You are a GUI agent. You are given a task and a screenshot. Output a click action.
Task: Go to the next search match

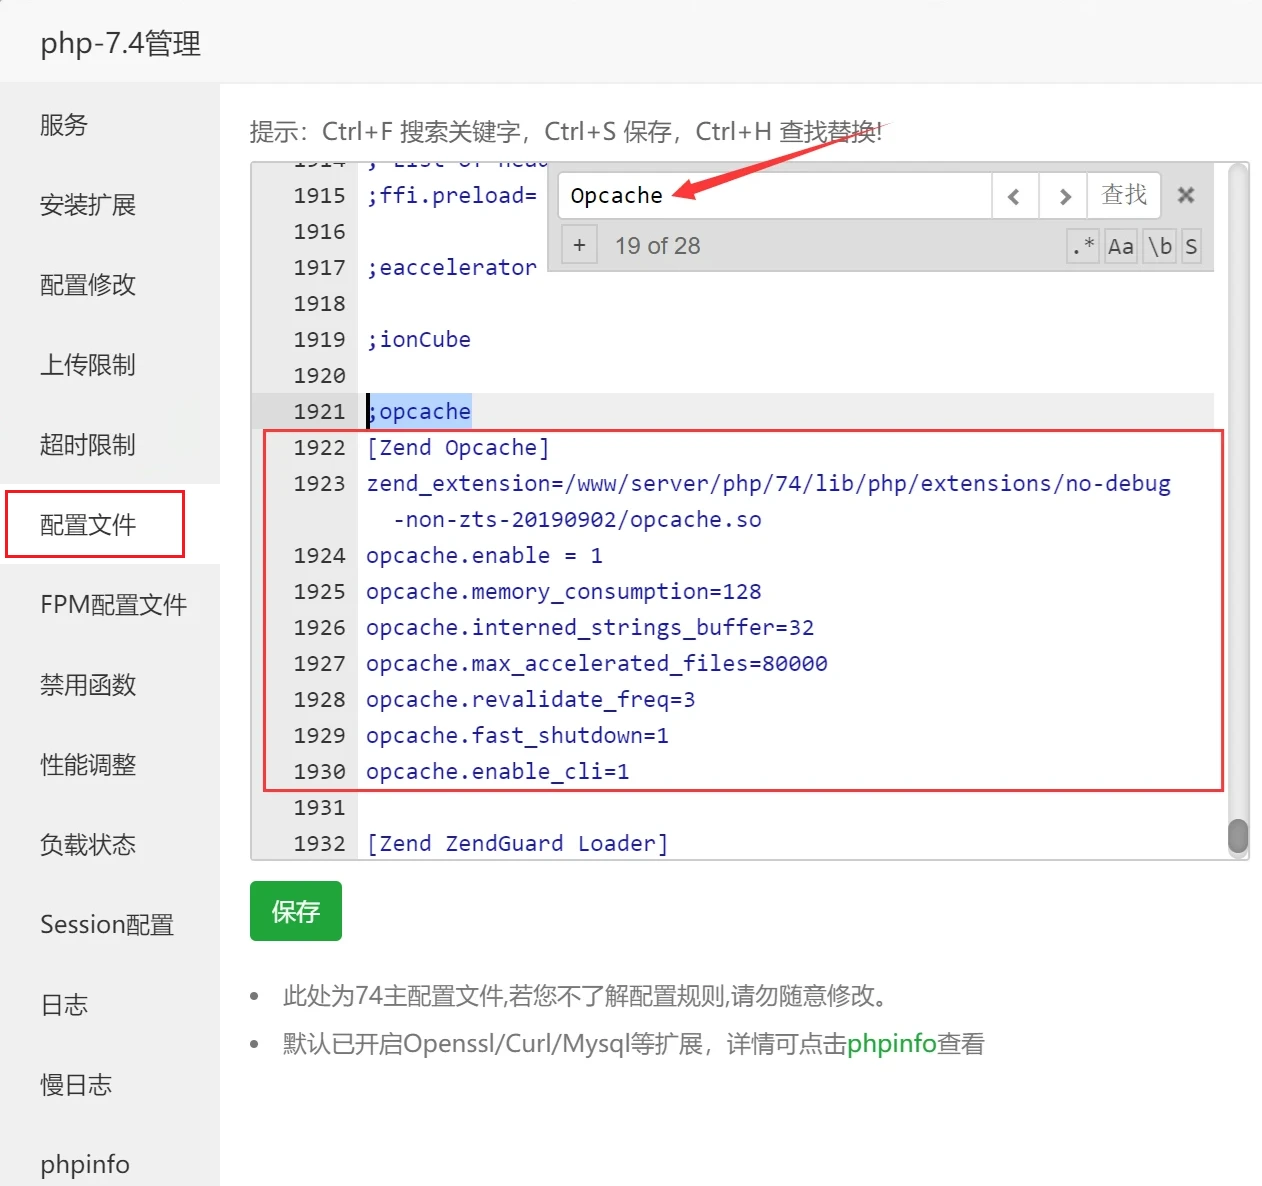coord(1064,196)
